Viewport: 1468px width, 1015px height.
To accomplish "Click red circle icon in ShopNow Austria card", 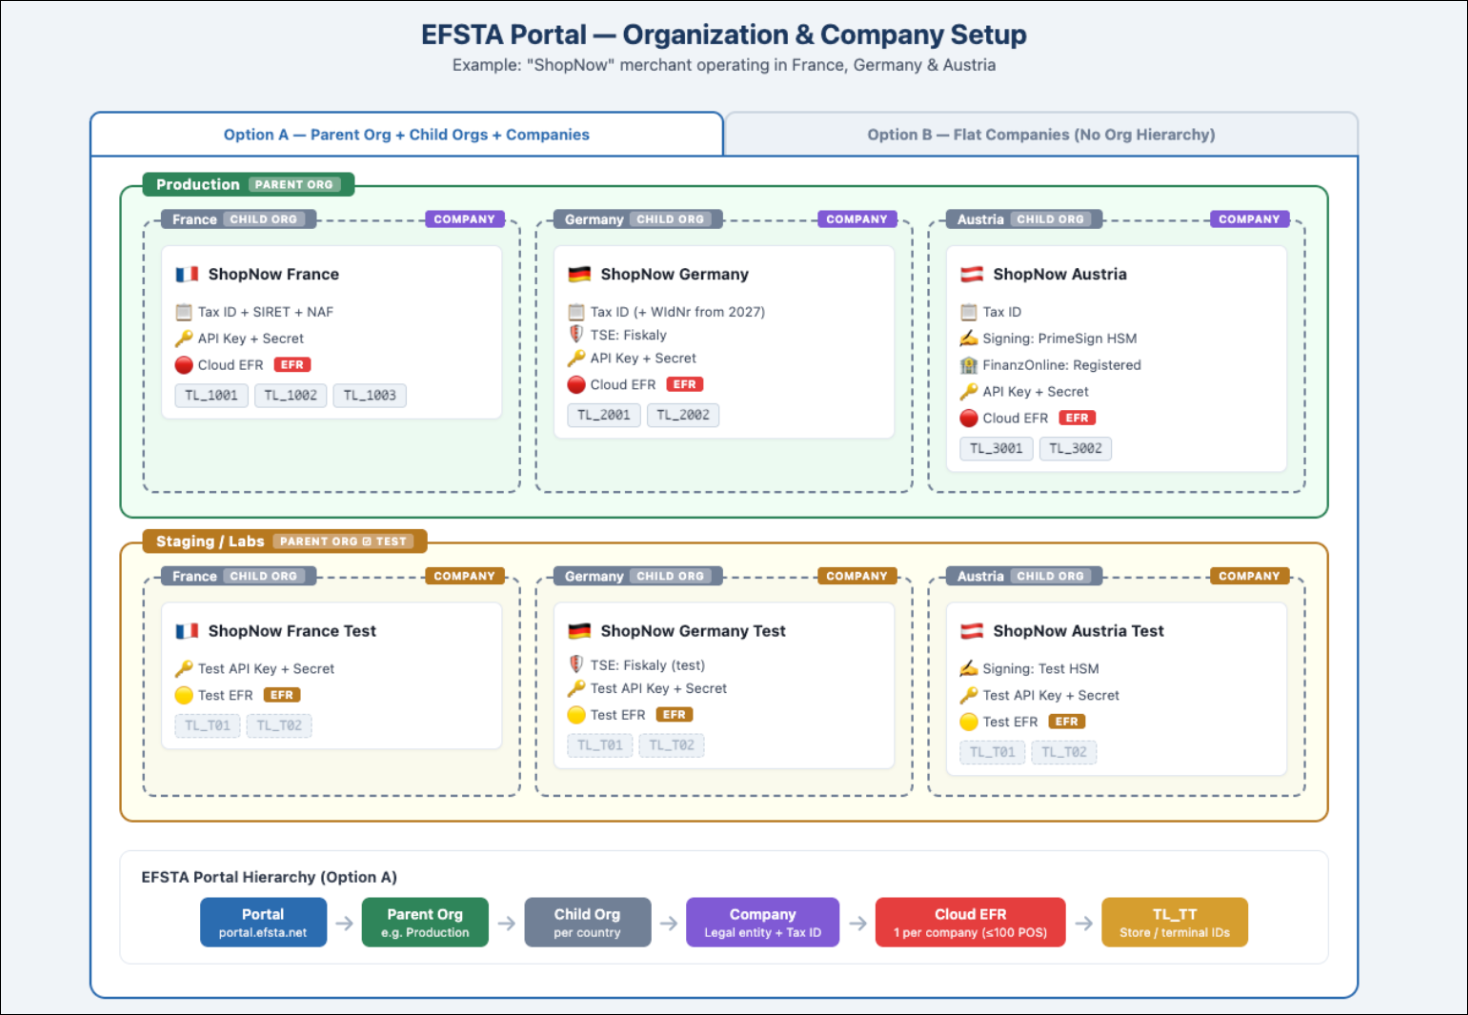I will (968, 418).
